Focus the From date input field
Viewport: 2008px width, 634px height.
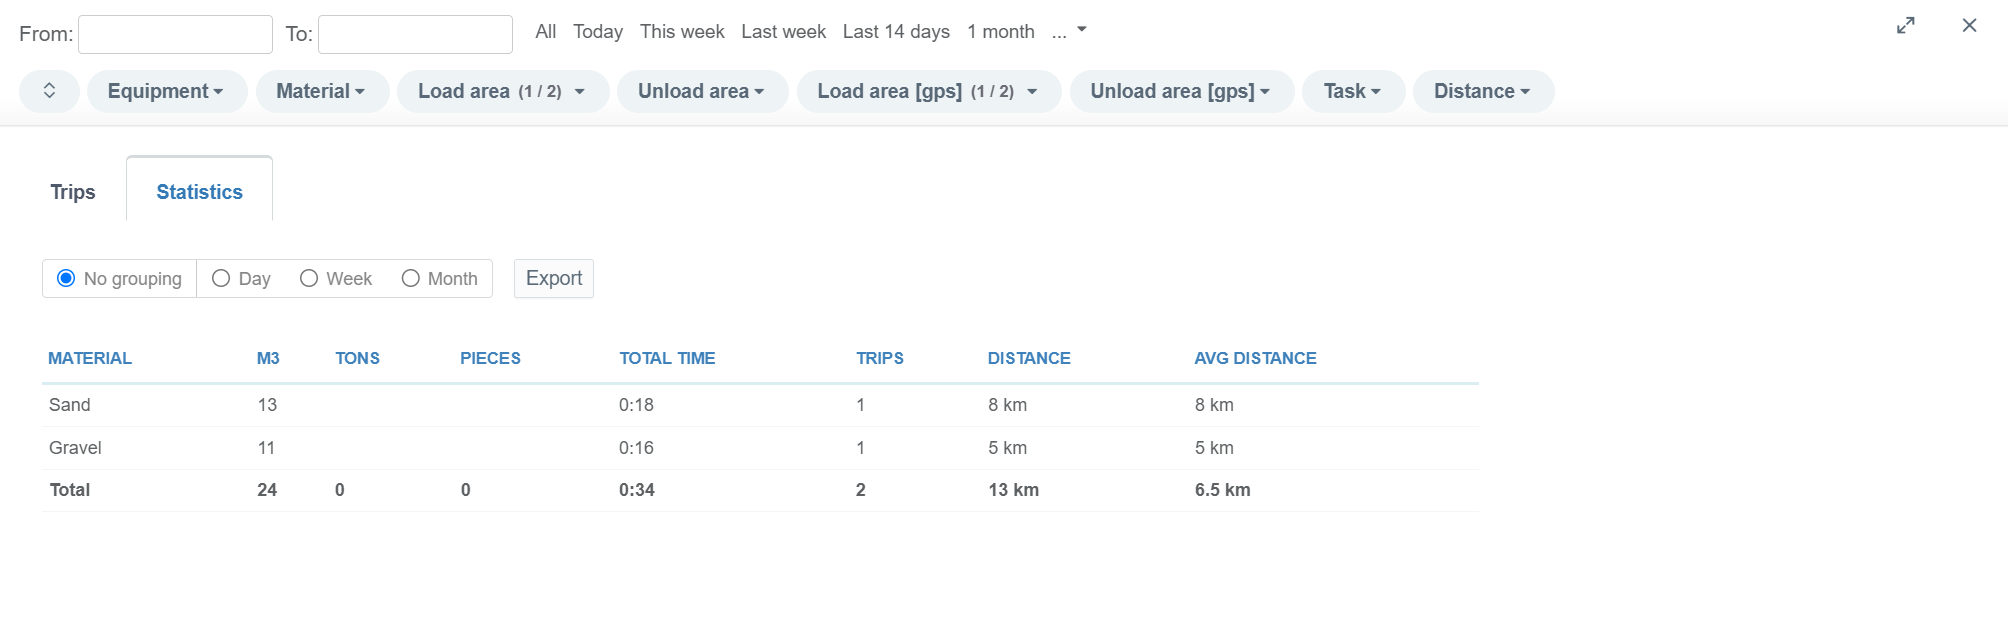pos(175,34)
